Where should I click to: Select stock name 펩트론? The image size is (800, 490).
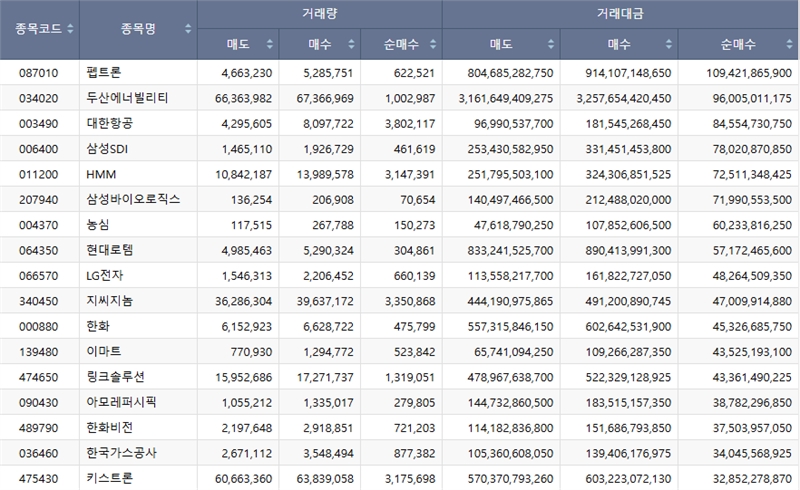(x=104, y=72)
